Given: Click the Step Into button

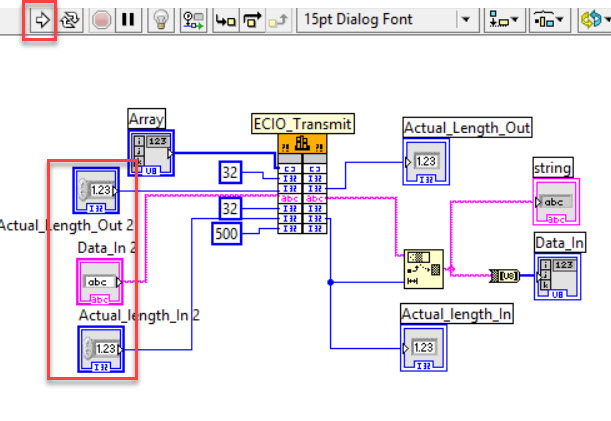Looking at the screenshot, I should coord(226,19).
